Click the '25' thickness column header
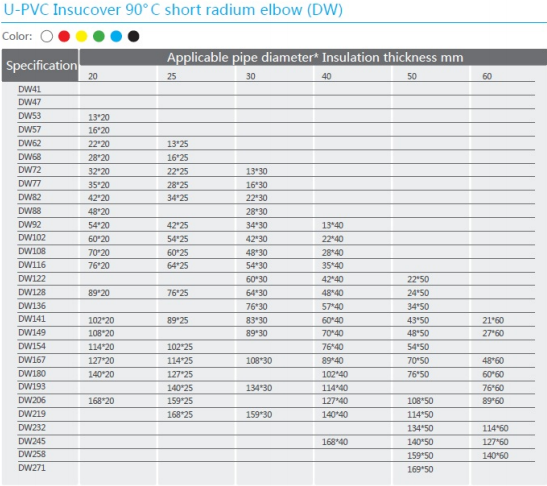Image resolution: width=547 pixels, height=486 pixels. click(x=172, y=76)
